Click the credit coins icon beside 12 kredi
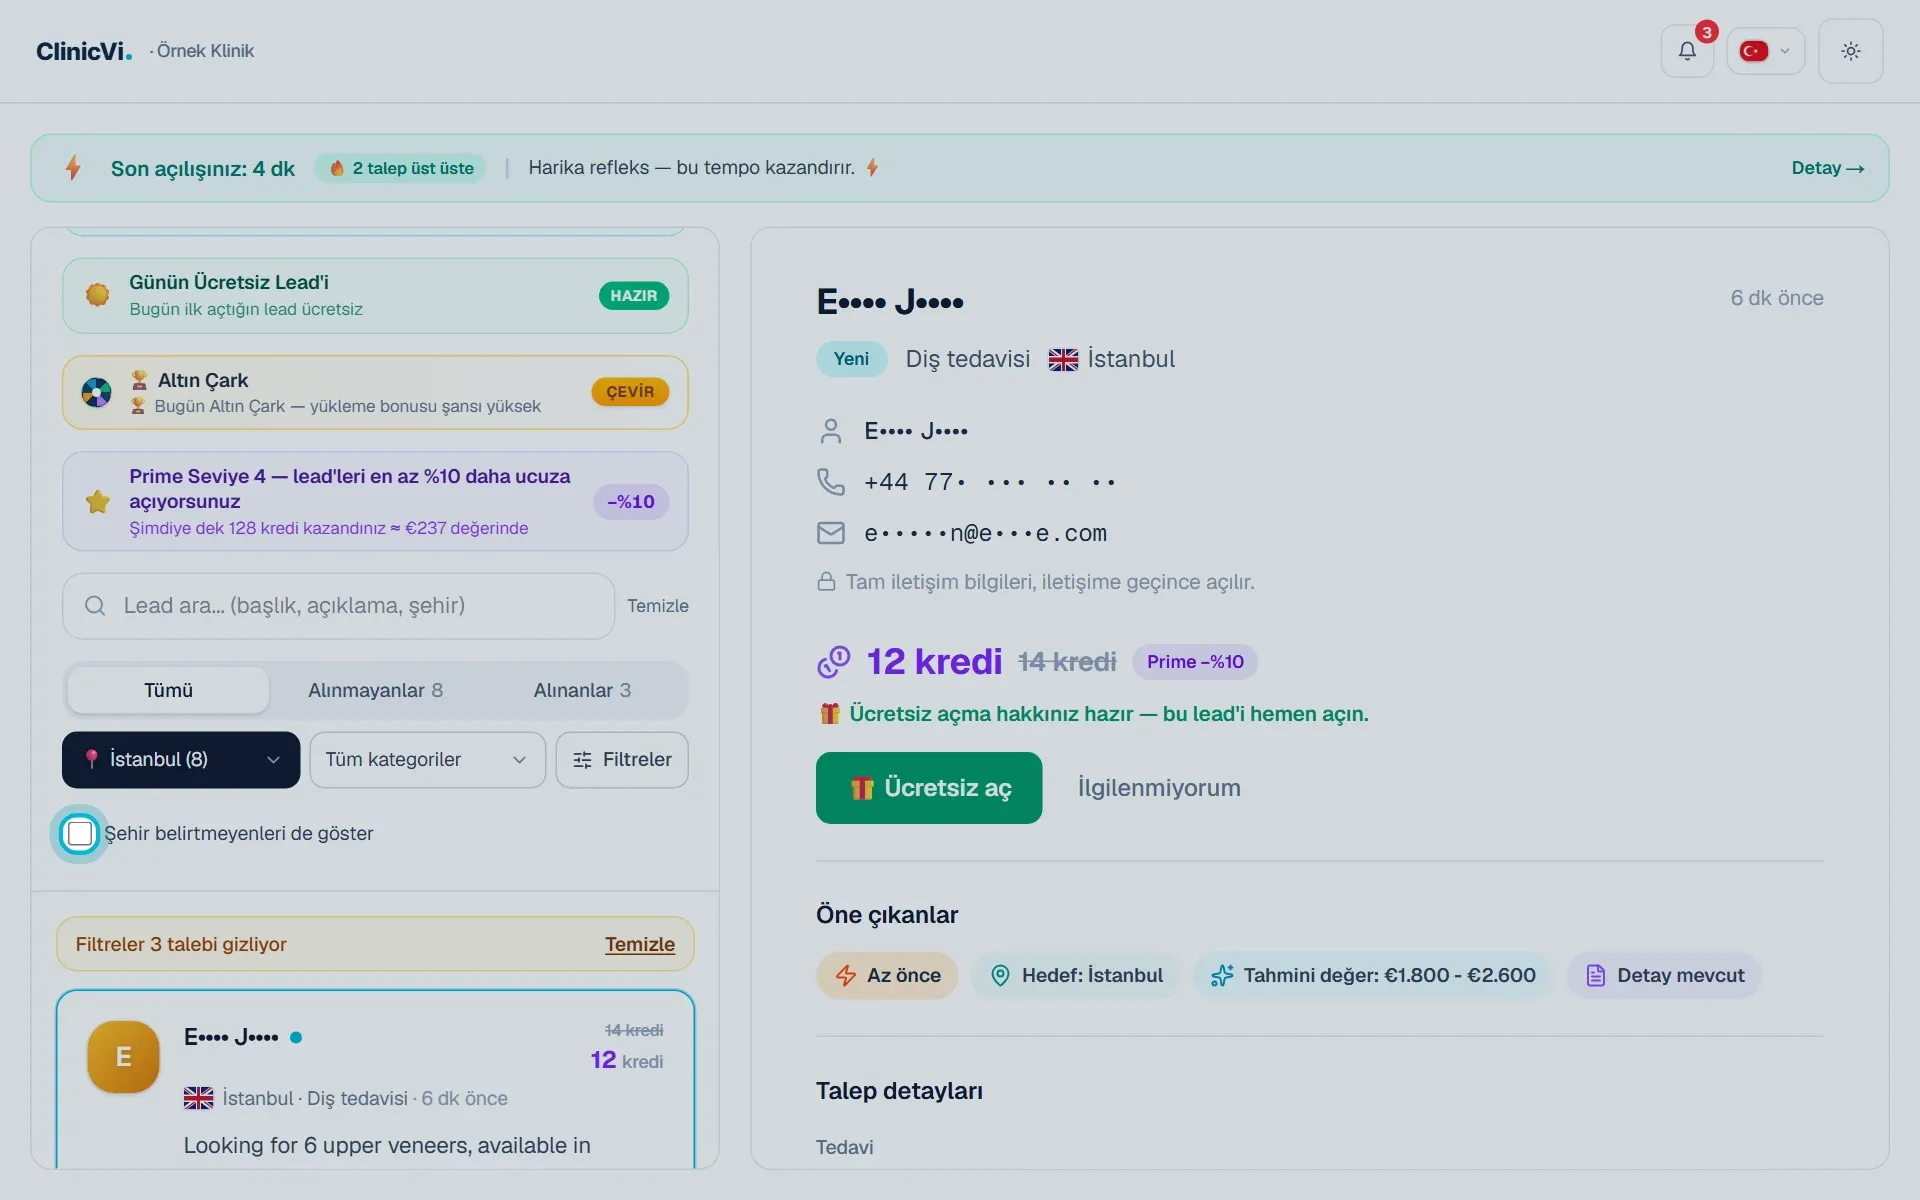The width and height of the screenshot is (1920, 1200). [x=834, y=662]
